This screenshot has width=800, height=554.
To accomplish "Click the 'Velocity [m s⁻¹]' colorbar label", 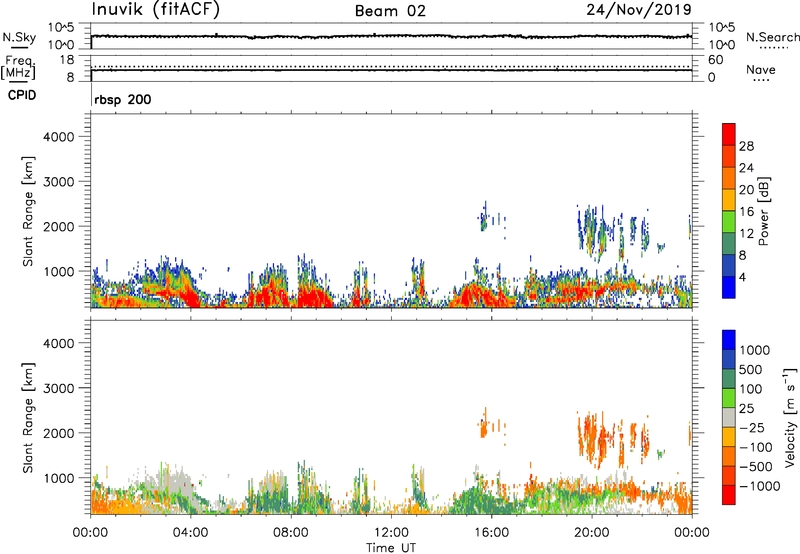I will point(790,417).
